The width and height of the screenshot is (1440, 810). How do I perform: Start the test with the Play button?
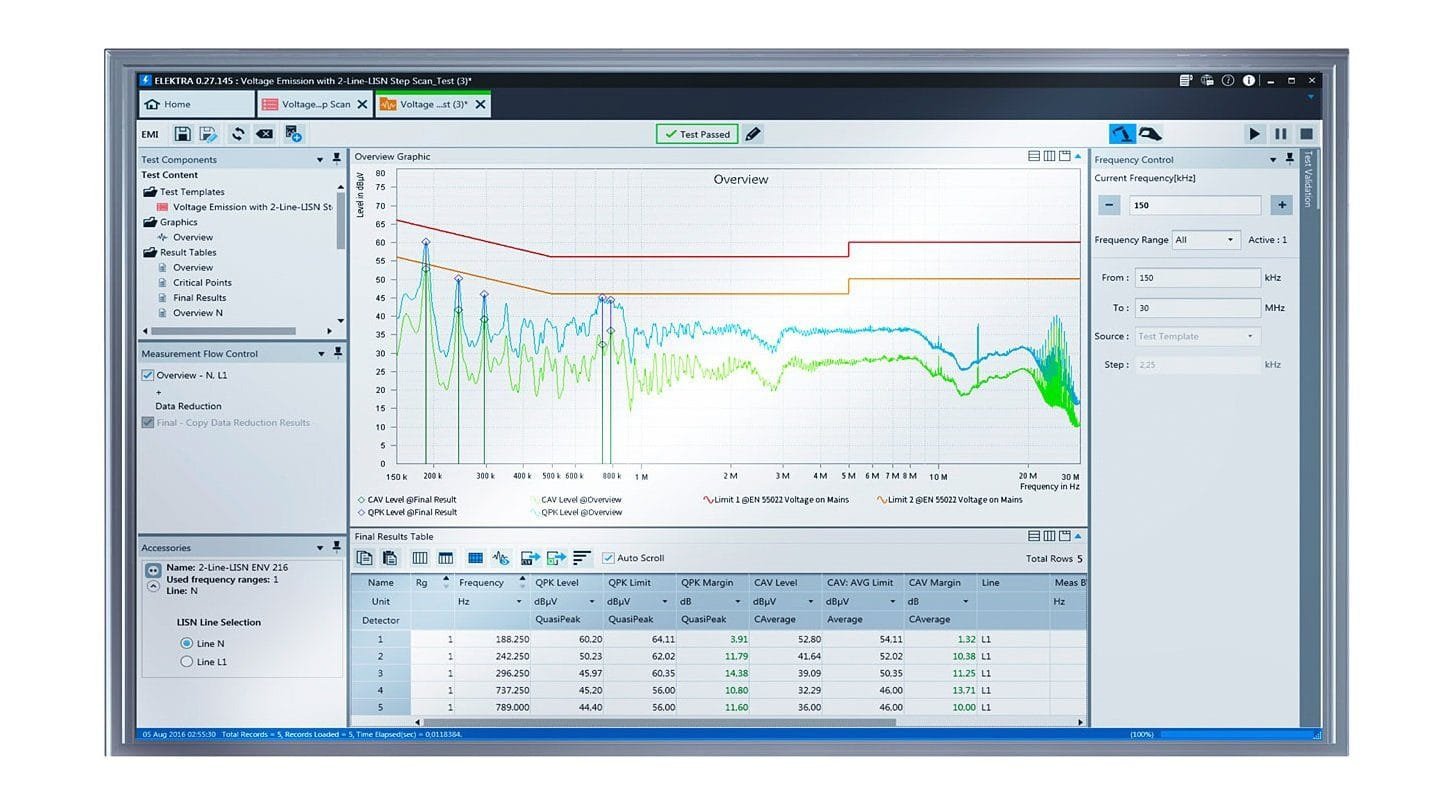pos(1255,133)
